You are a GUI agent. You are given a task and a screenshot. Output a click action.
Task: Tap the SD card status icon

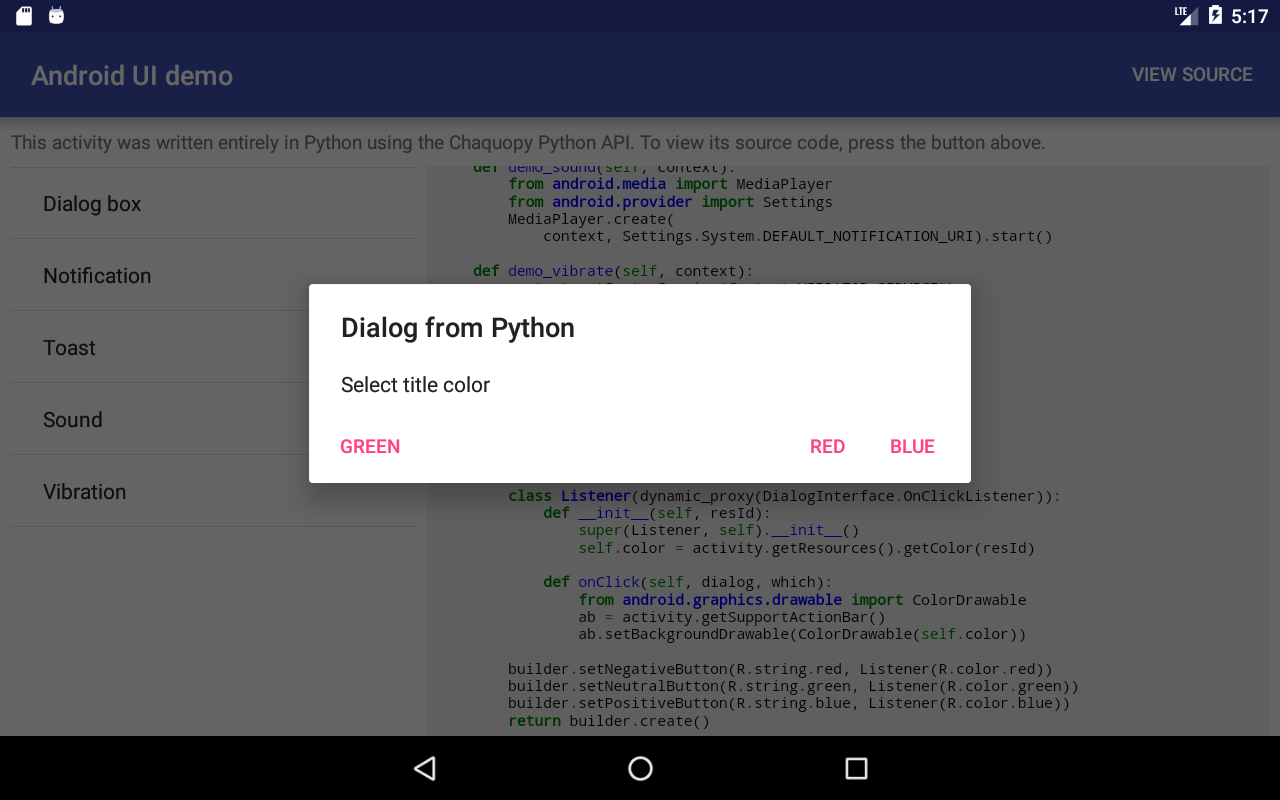(24, 16)
